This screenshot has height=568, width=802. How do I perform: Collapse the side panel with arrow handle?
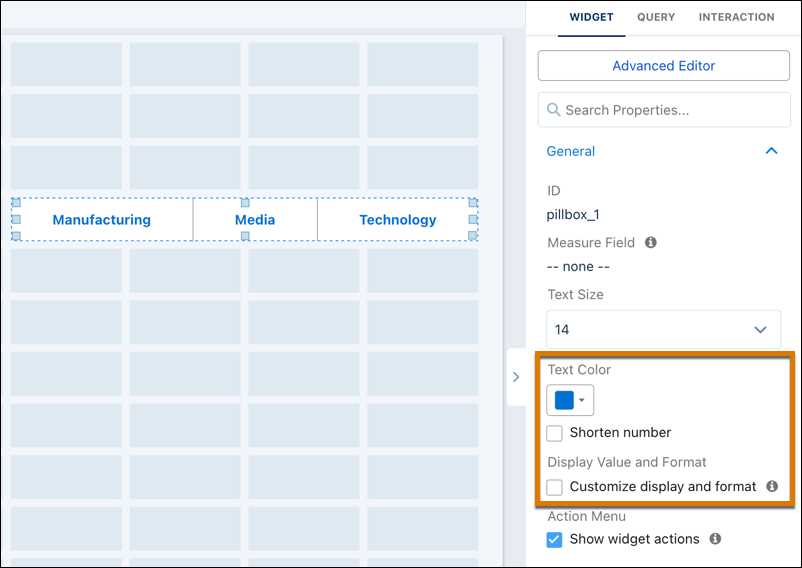click(x=516, y=377)
